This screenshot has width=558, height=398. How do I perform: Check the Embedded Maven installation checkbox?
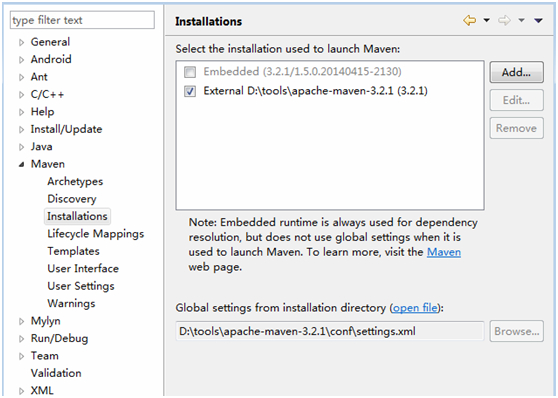(x=190, y=72)
